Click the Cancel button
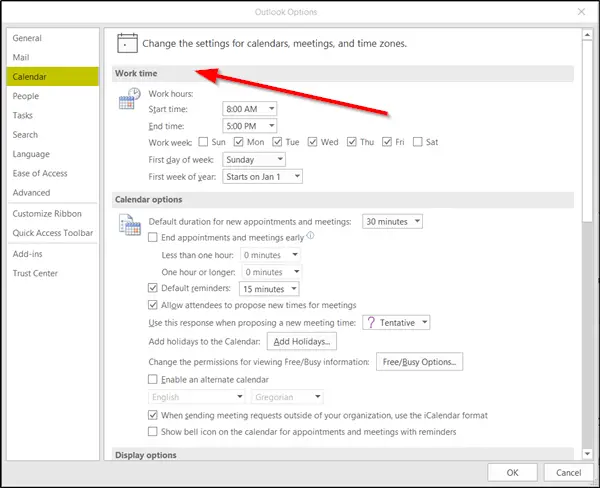Screen dimensions: 600x488 [x=568, y=473]
